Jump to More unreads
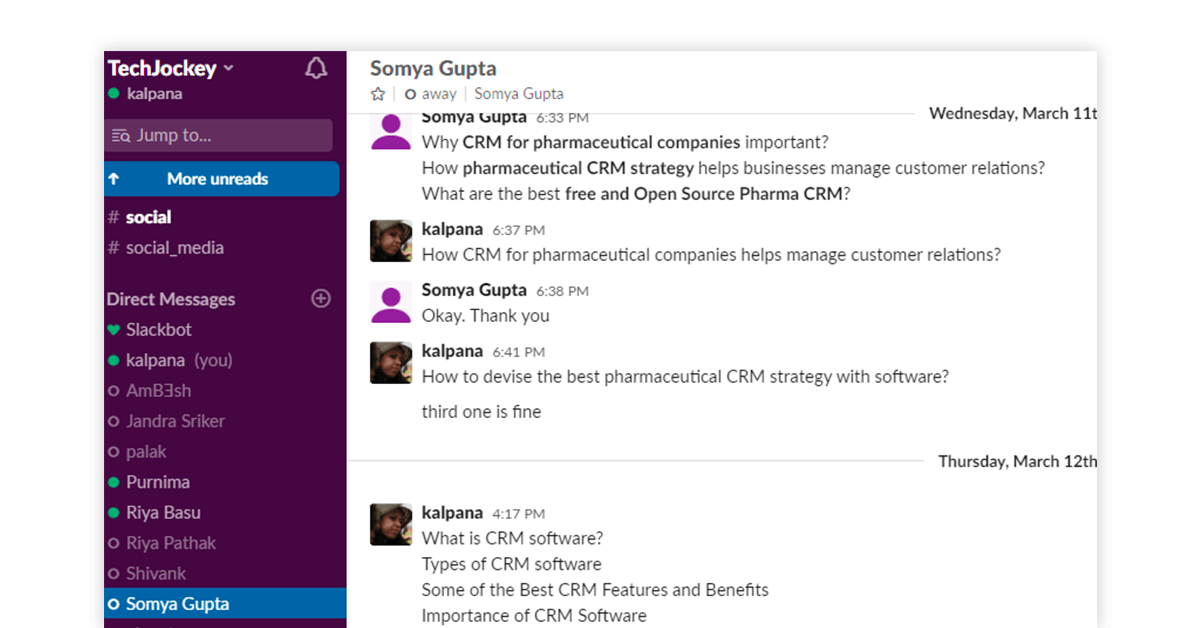The height and width of the screenshot is (628, 1200). pyautogui.click(x=221, y=179)
